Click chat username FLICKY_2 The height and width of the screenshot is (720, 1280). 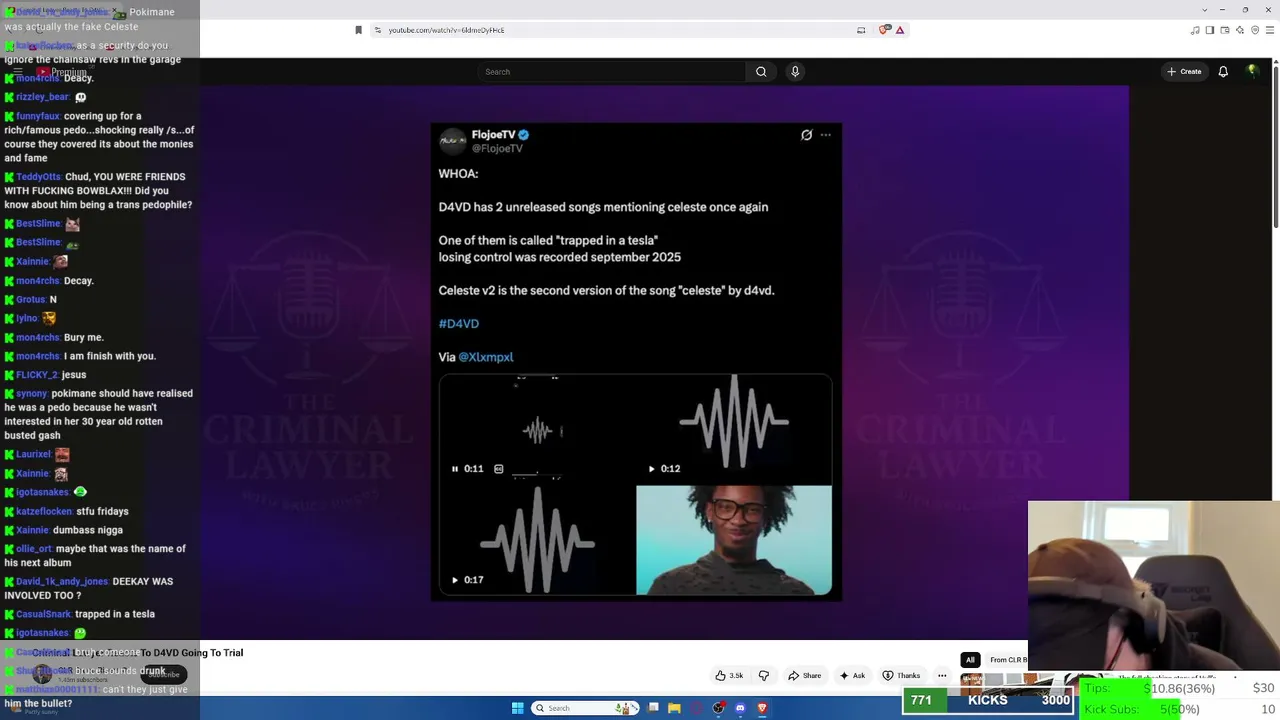tap(37, 375)
